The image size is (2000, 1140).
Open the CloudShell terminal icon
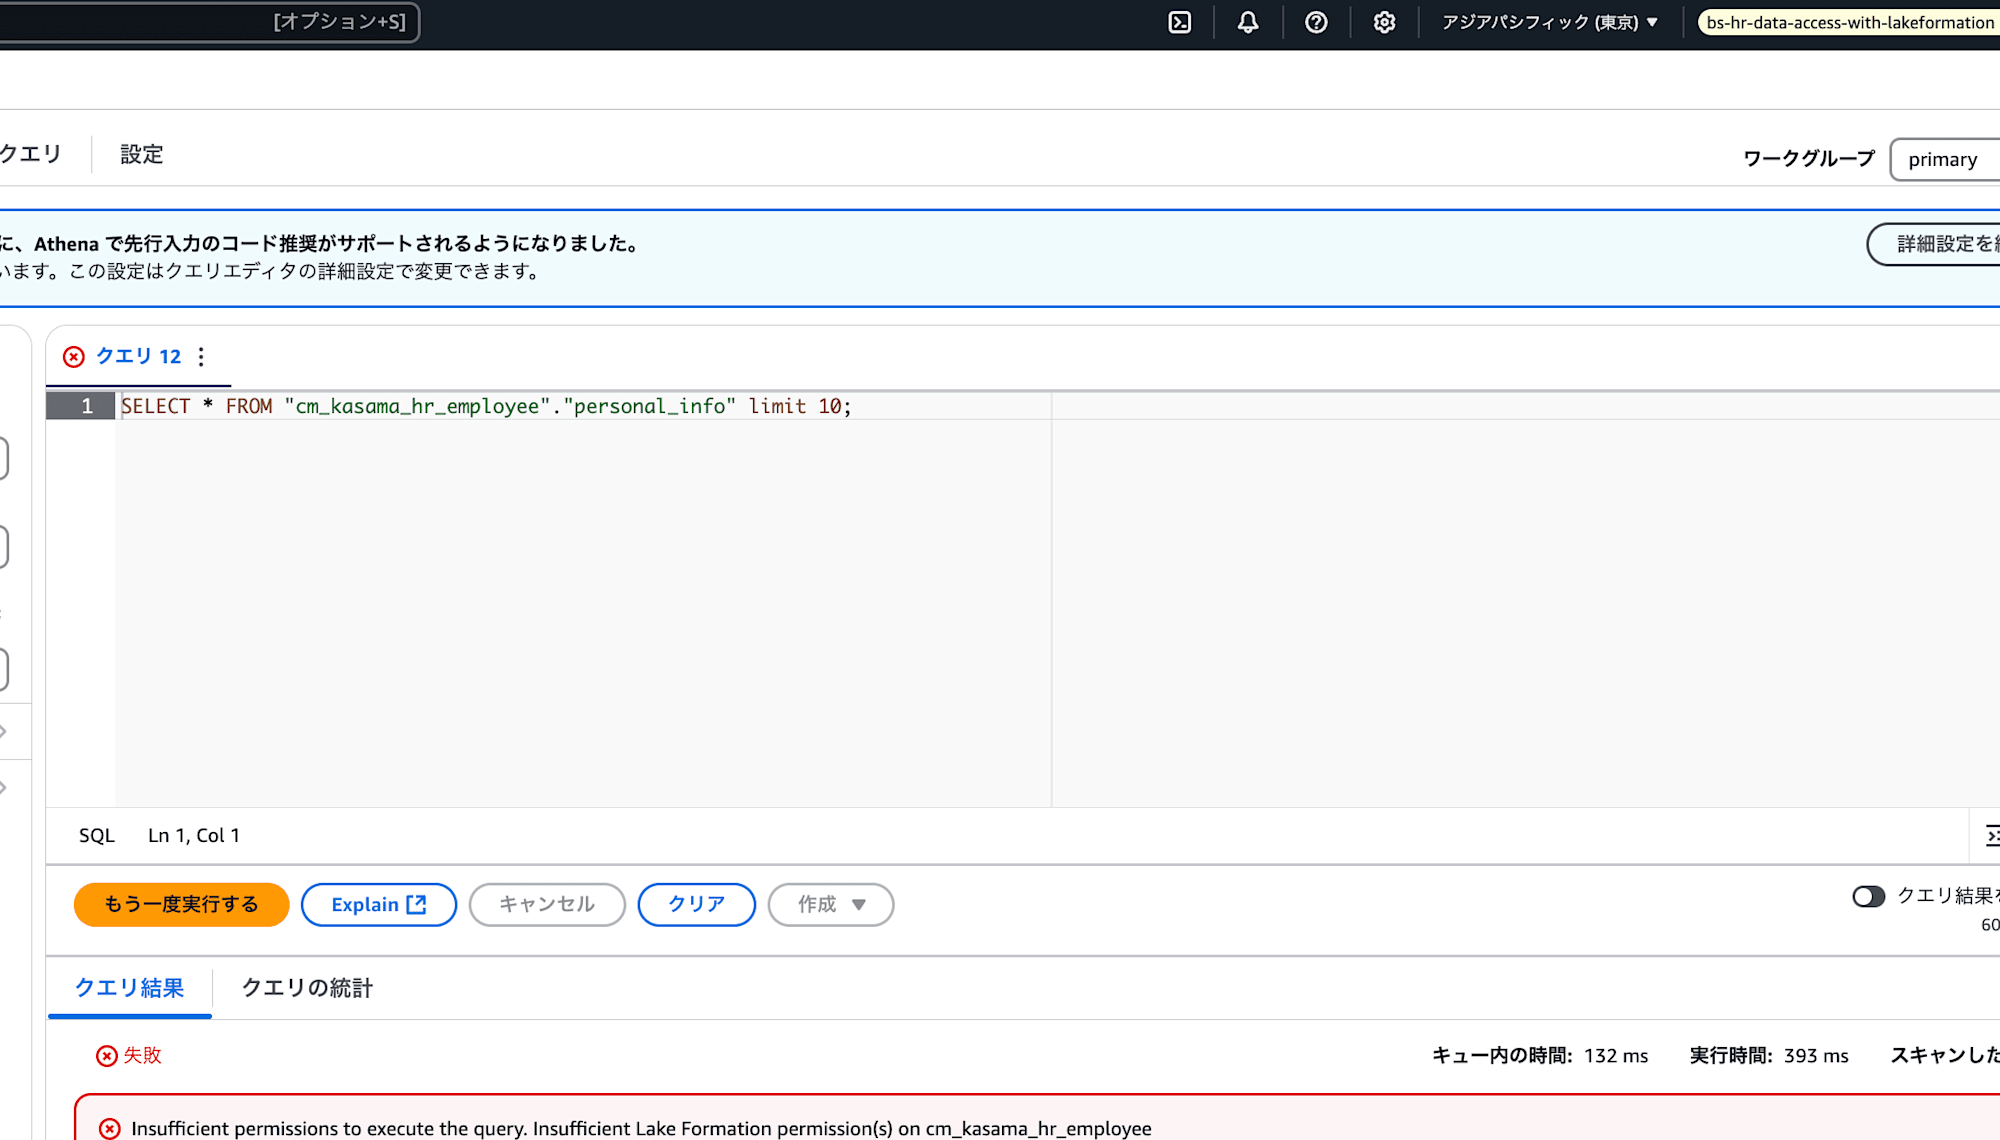[x=1180, y=22]
